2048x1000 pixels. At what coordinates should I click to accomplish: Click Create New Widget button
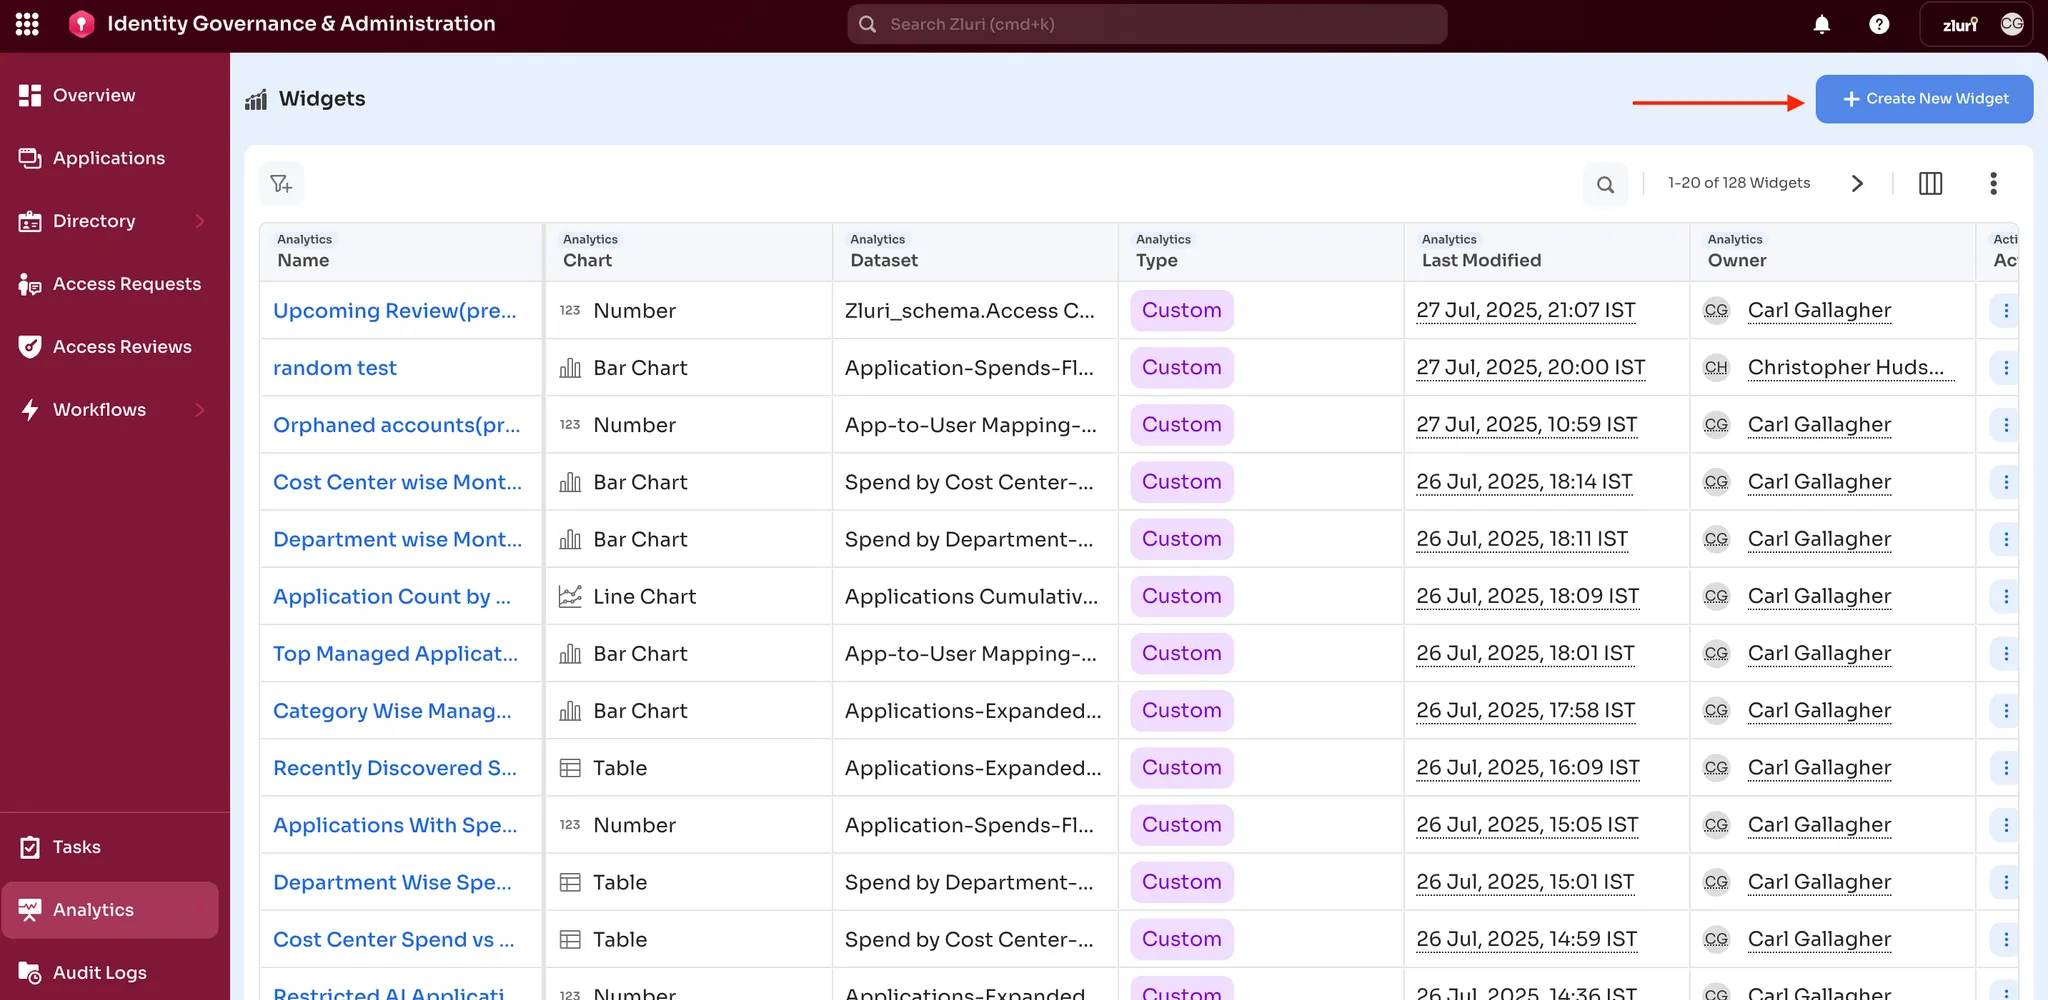point(1924,99)
